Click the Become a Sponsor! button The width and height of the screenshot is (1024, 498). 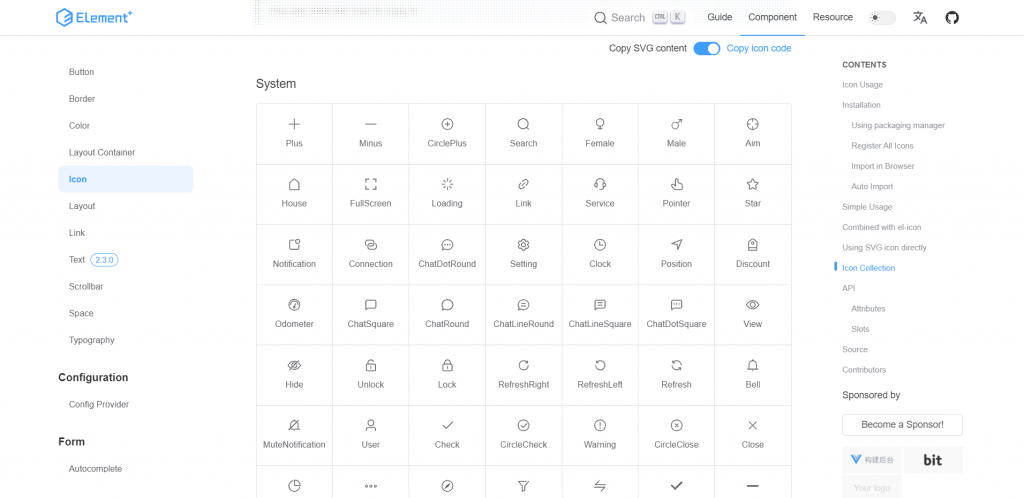902,425
